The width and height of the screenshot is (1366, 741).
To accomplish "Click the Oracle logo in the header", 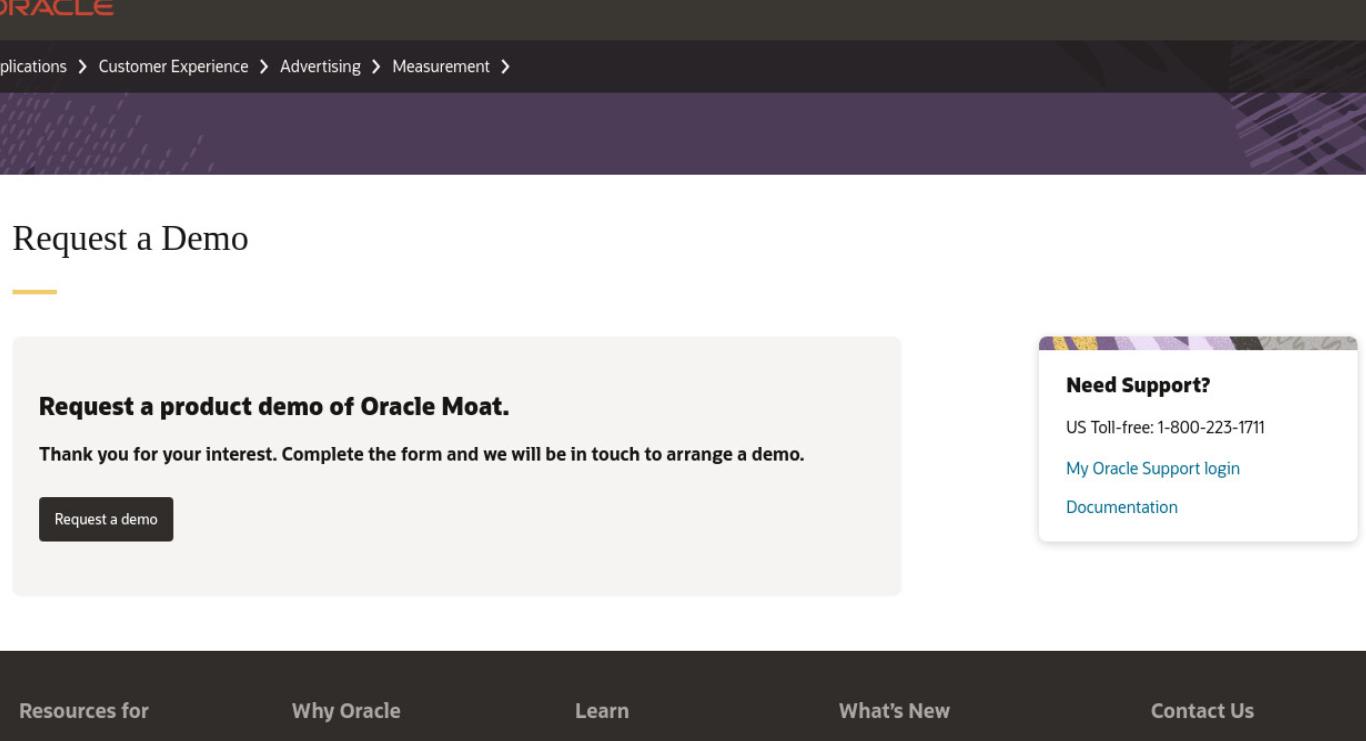I will click(x=55, y=8).
